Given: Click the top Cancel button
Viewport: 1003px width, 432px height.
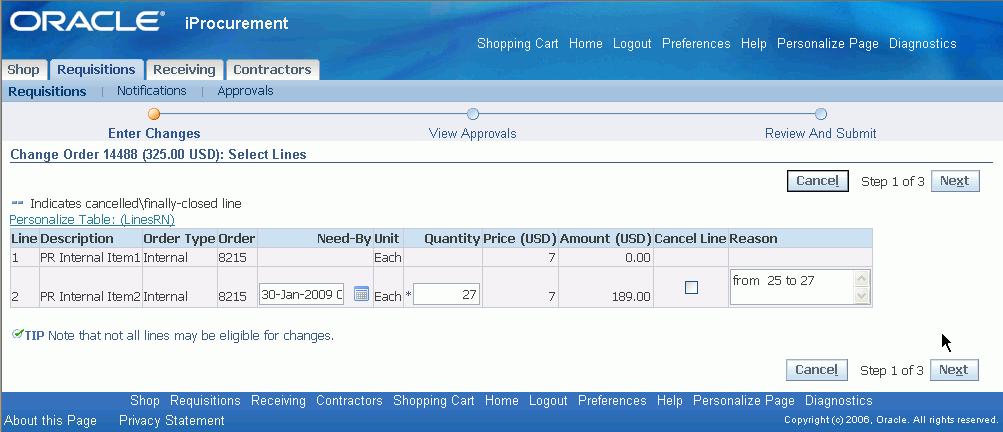Looking at the screenshot, I should click(x=817, y=181).
